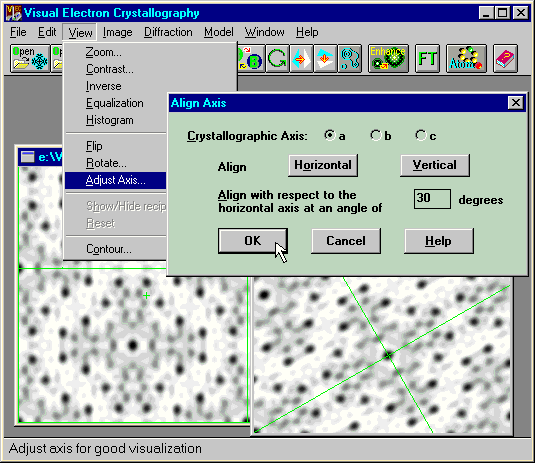Viewport: 535px width, 463px height.
Task: Click the Open image toolbar icon
Action: coord(30,58)
